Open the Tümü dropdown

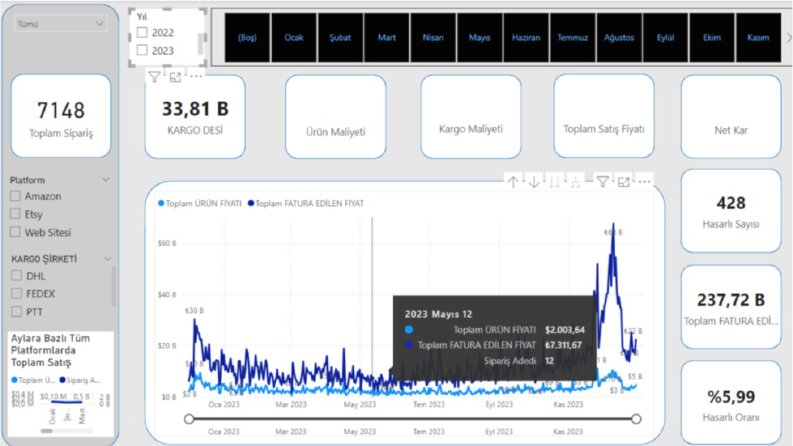tap(61, 24)
